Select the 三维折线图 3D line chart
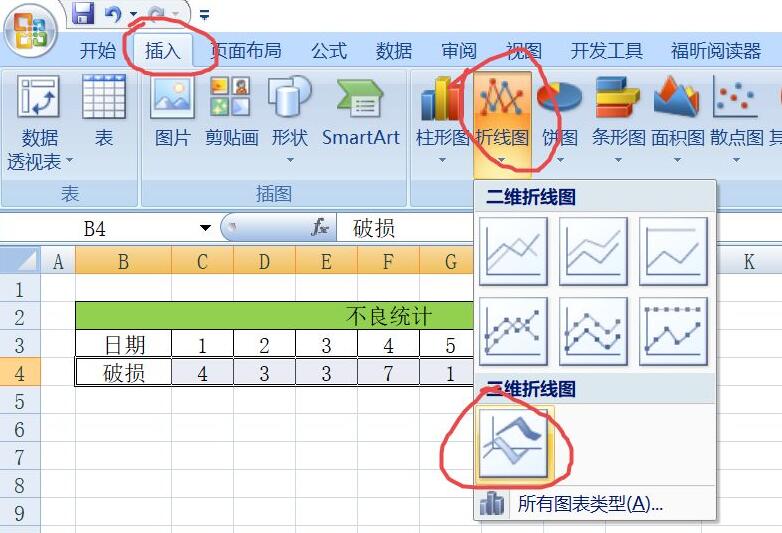This screenshot has width=782, height=533. [513, 443]
